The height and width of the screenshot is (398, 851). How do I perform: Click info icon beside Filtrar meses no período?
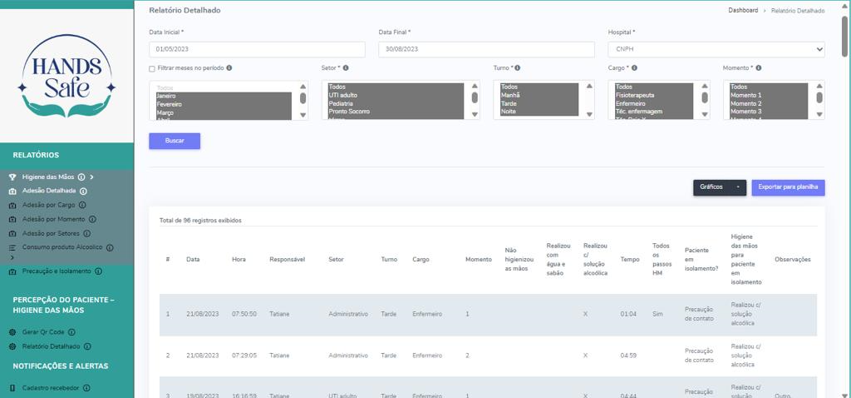coord(229,68)
